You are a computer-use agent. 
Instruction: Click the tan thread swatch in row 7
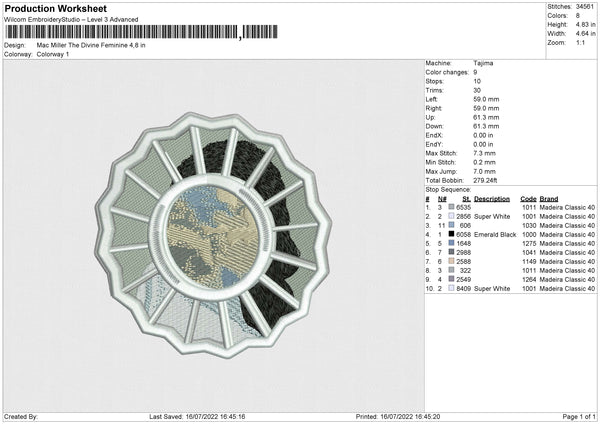[x=453, y=261]
